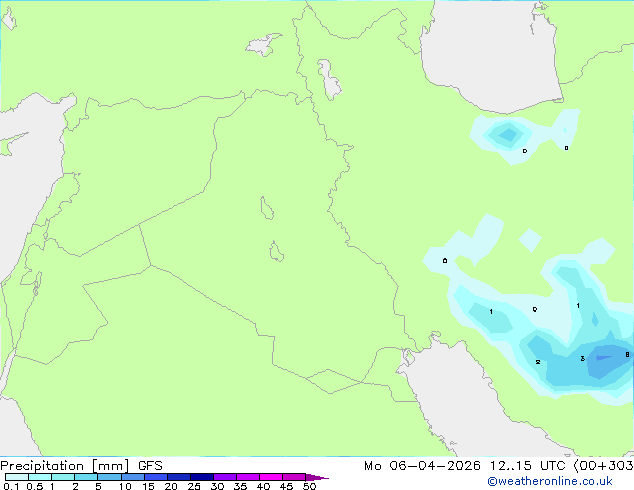634x490 pixels.
Task: Click the legend label "0.1"
Action: pos(11,486)
